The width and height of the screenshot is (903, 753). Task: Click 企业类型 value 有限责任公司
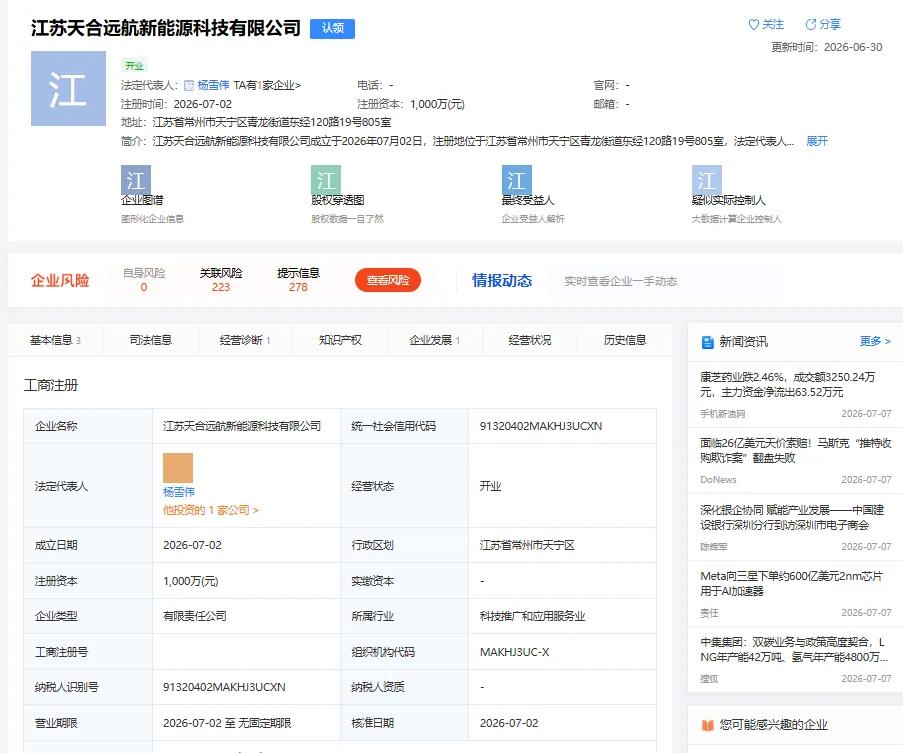click(x=195, y=617)
